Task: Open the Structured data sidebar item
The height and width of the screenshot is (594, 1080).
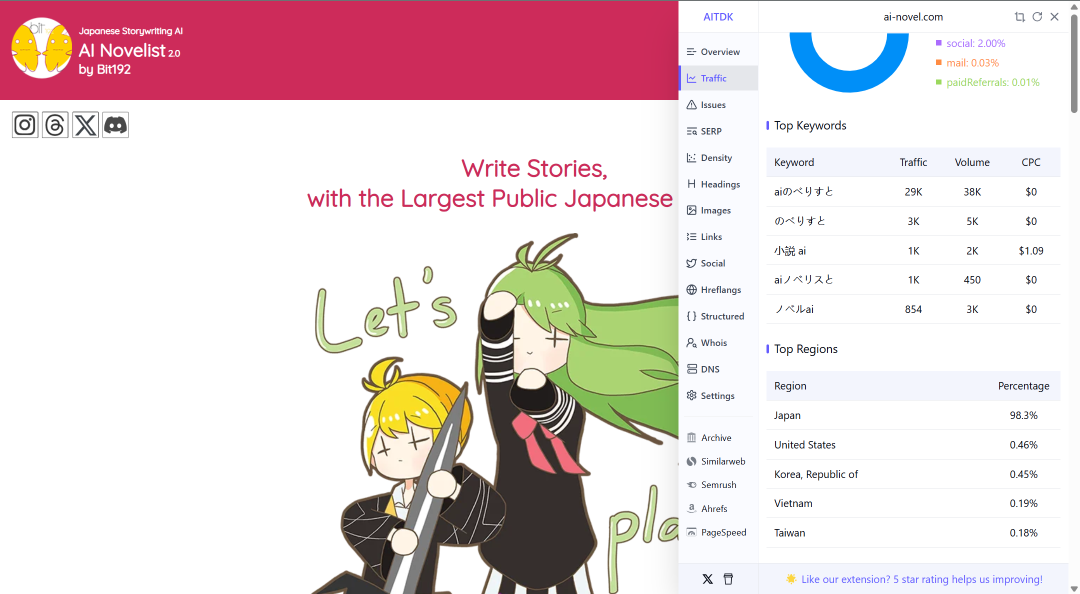Action: pyautogui.click(x=718, y=316)
